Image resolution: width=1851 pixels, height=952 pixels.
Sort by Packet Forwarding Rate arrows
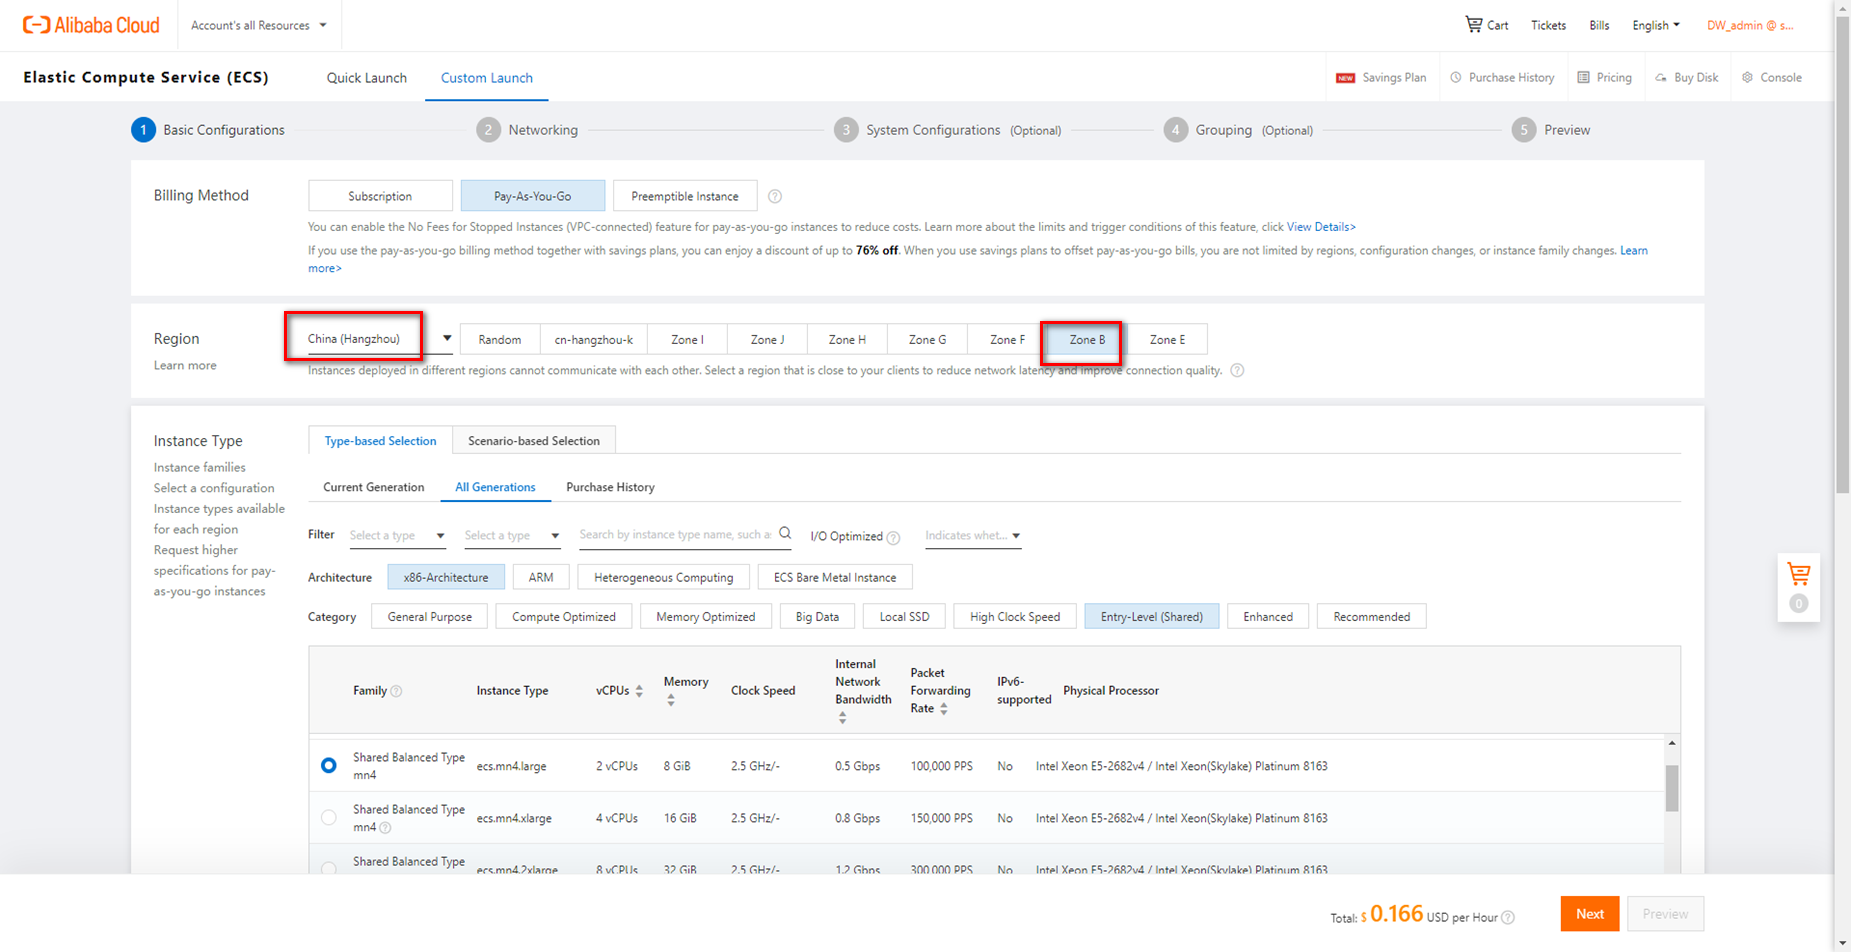click(943, 709)
